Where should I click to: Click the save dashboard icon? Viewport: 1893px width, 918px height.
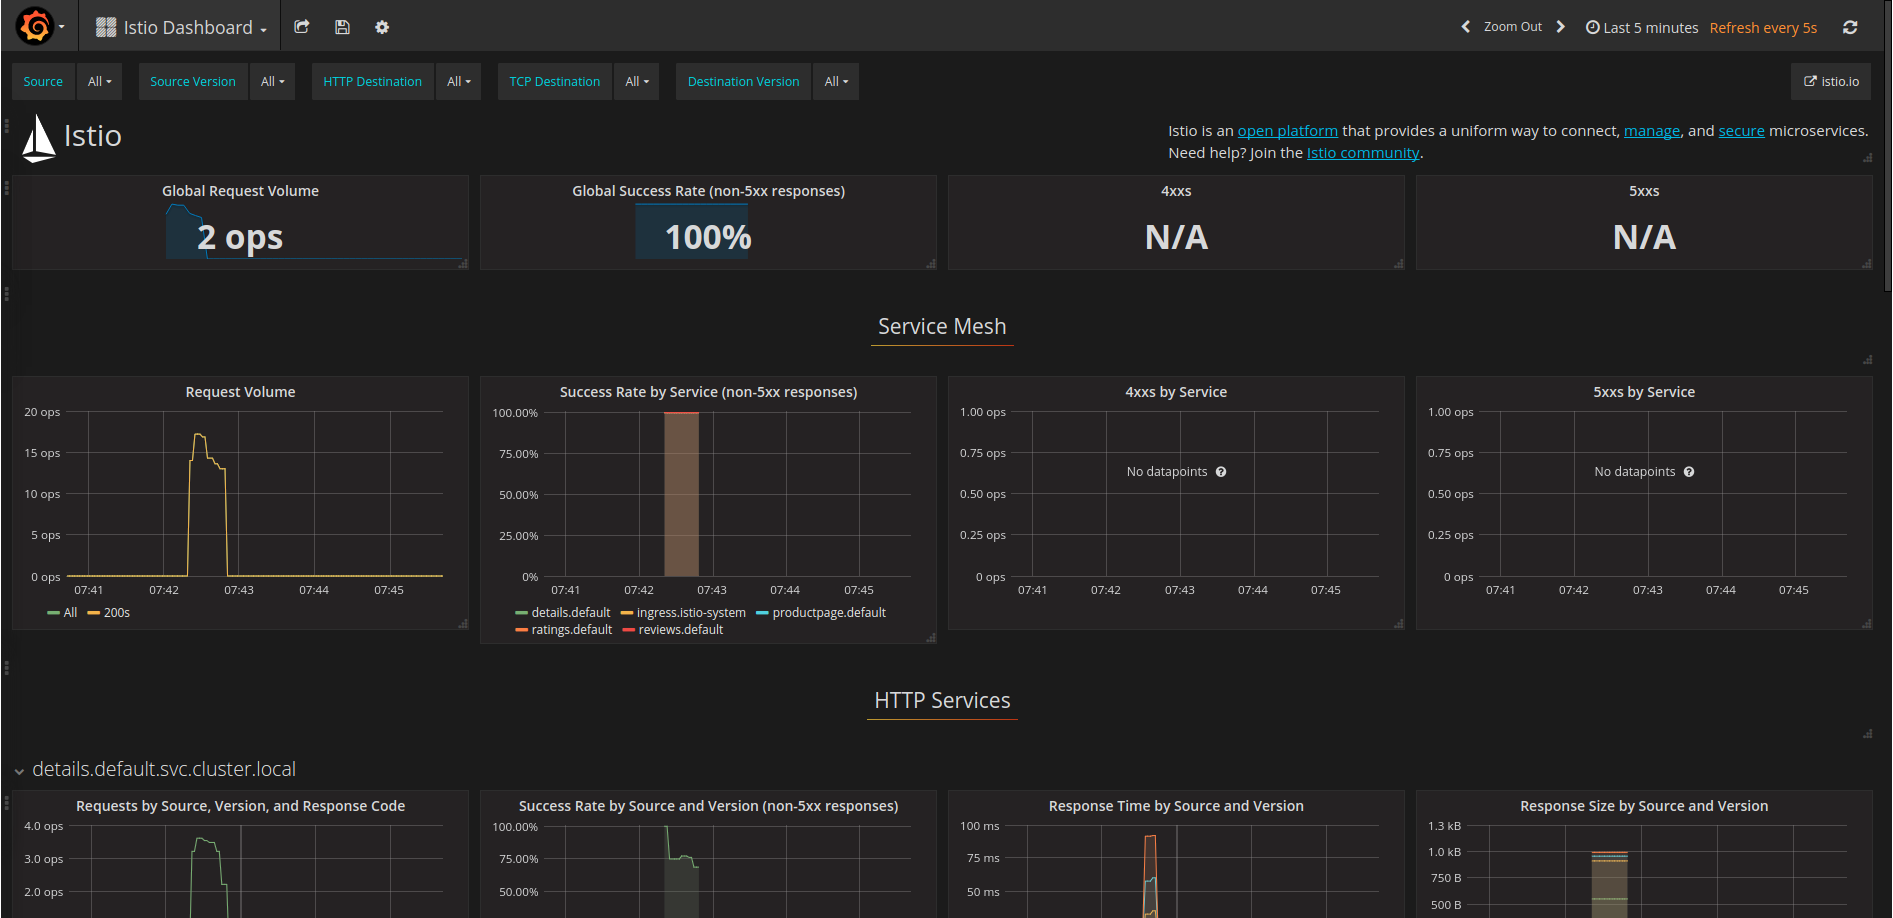tap(342, 27)
